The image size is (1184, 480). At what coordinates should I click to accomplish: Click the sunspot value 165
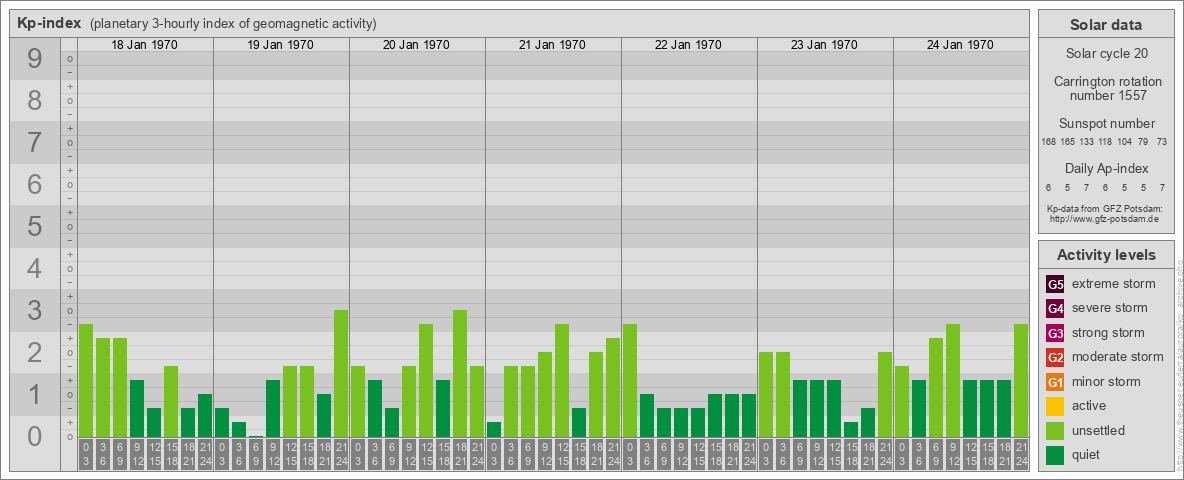pyautogui.click(x=1068, y=142)
